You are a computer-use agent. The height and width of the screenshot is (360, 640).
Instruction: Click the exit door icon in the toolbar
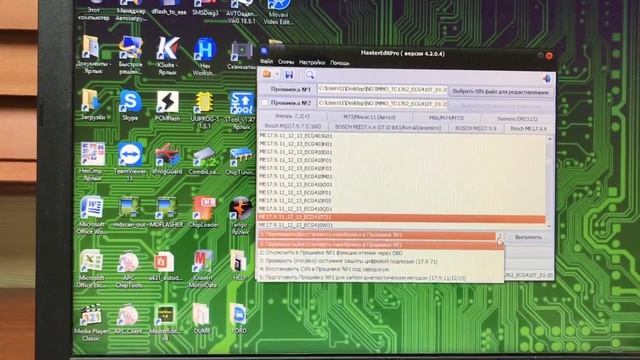[547, 79]
